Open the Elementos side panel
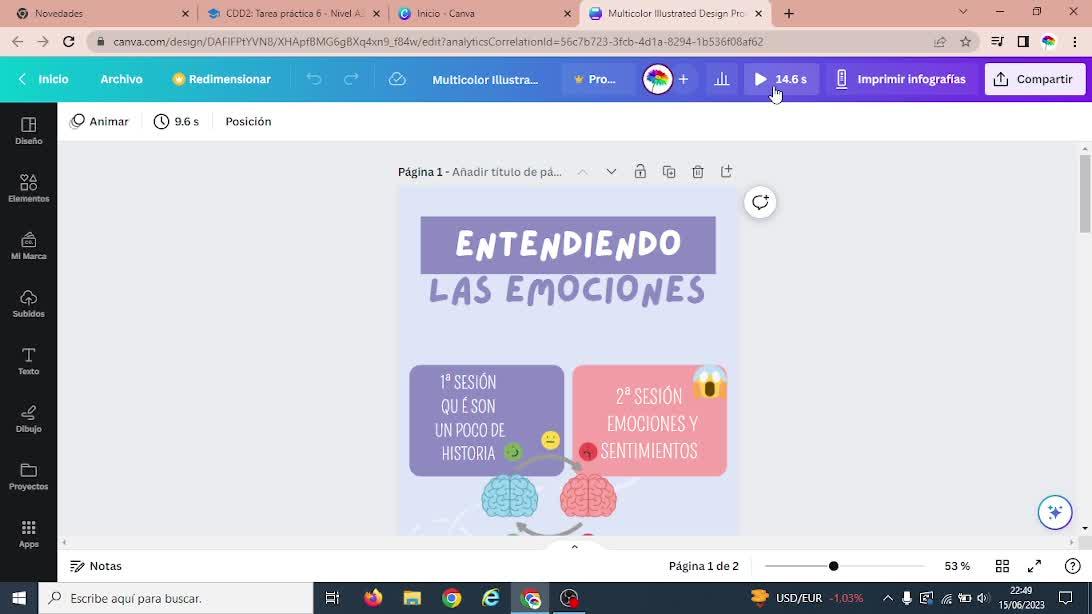Image resolution: width=1092 pixels, height=614 pixels. click(29, 188)
